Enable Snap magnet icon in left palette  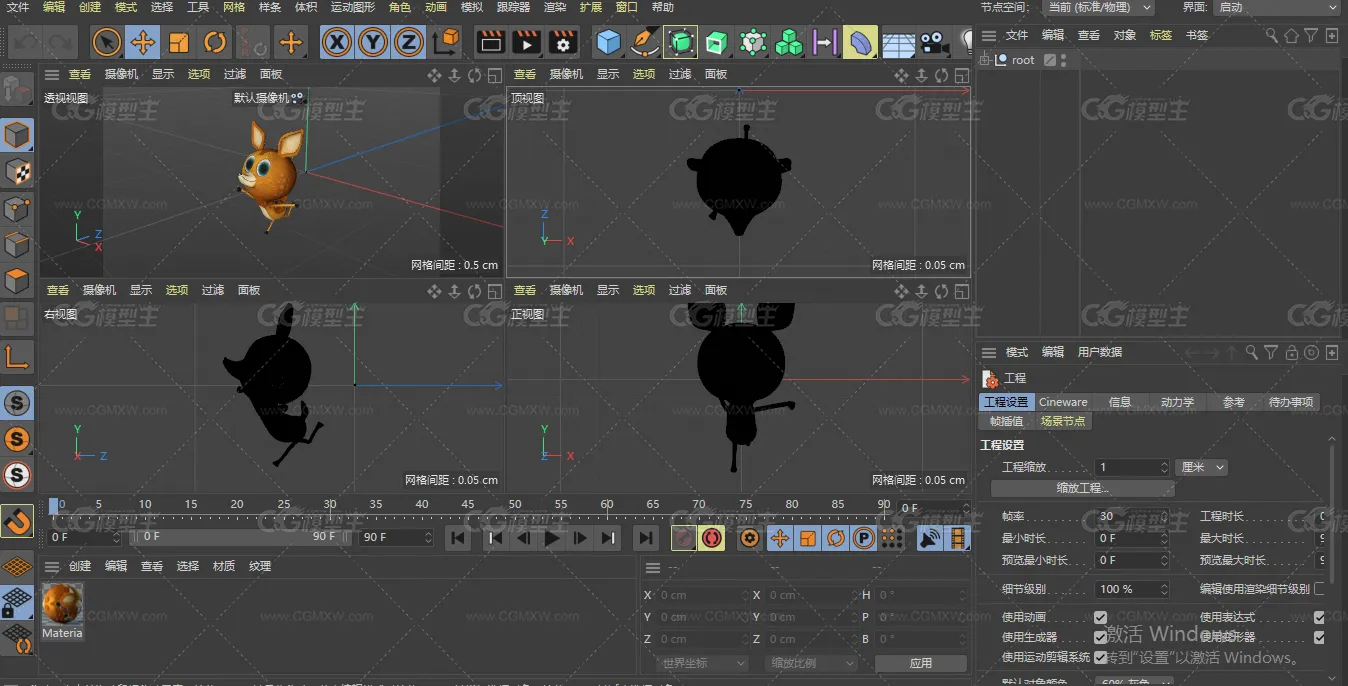pyautogui.click(x=17, y=521)
